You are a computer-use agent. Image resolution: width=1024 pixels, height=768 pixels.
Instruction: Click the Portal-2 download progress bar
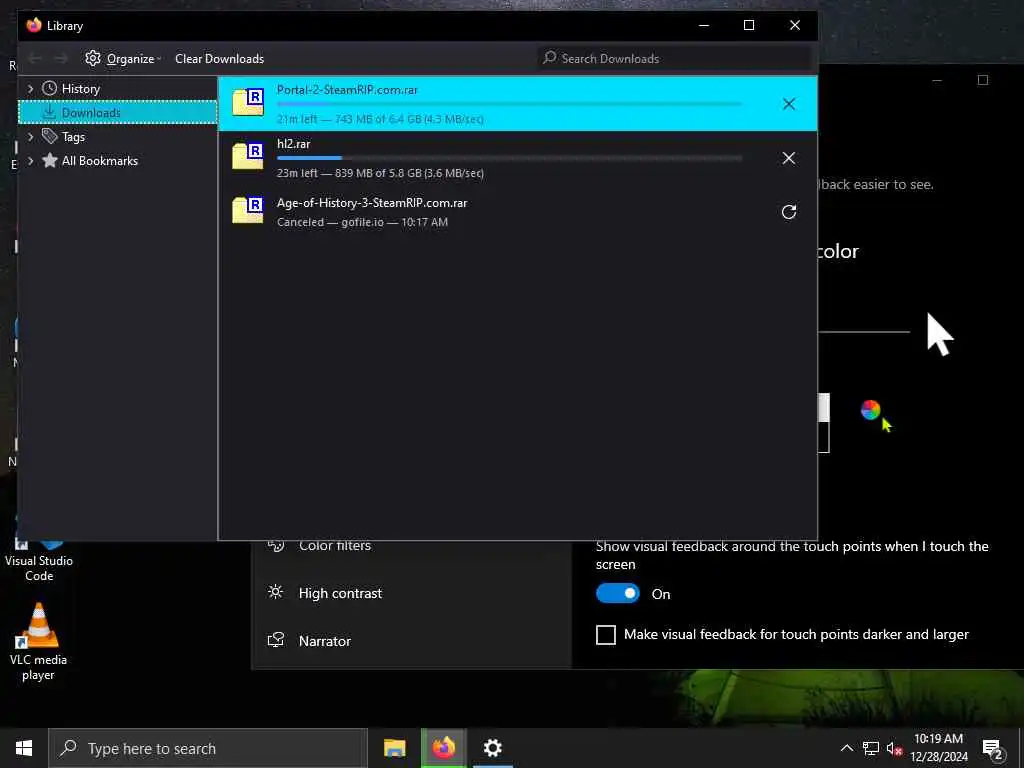point(509,104)
